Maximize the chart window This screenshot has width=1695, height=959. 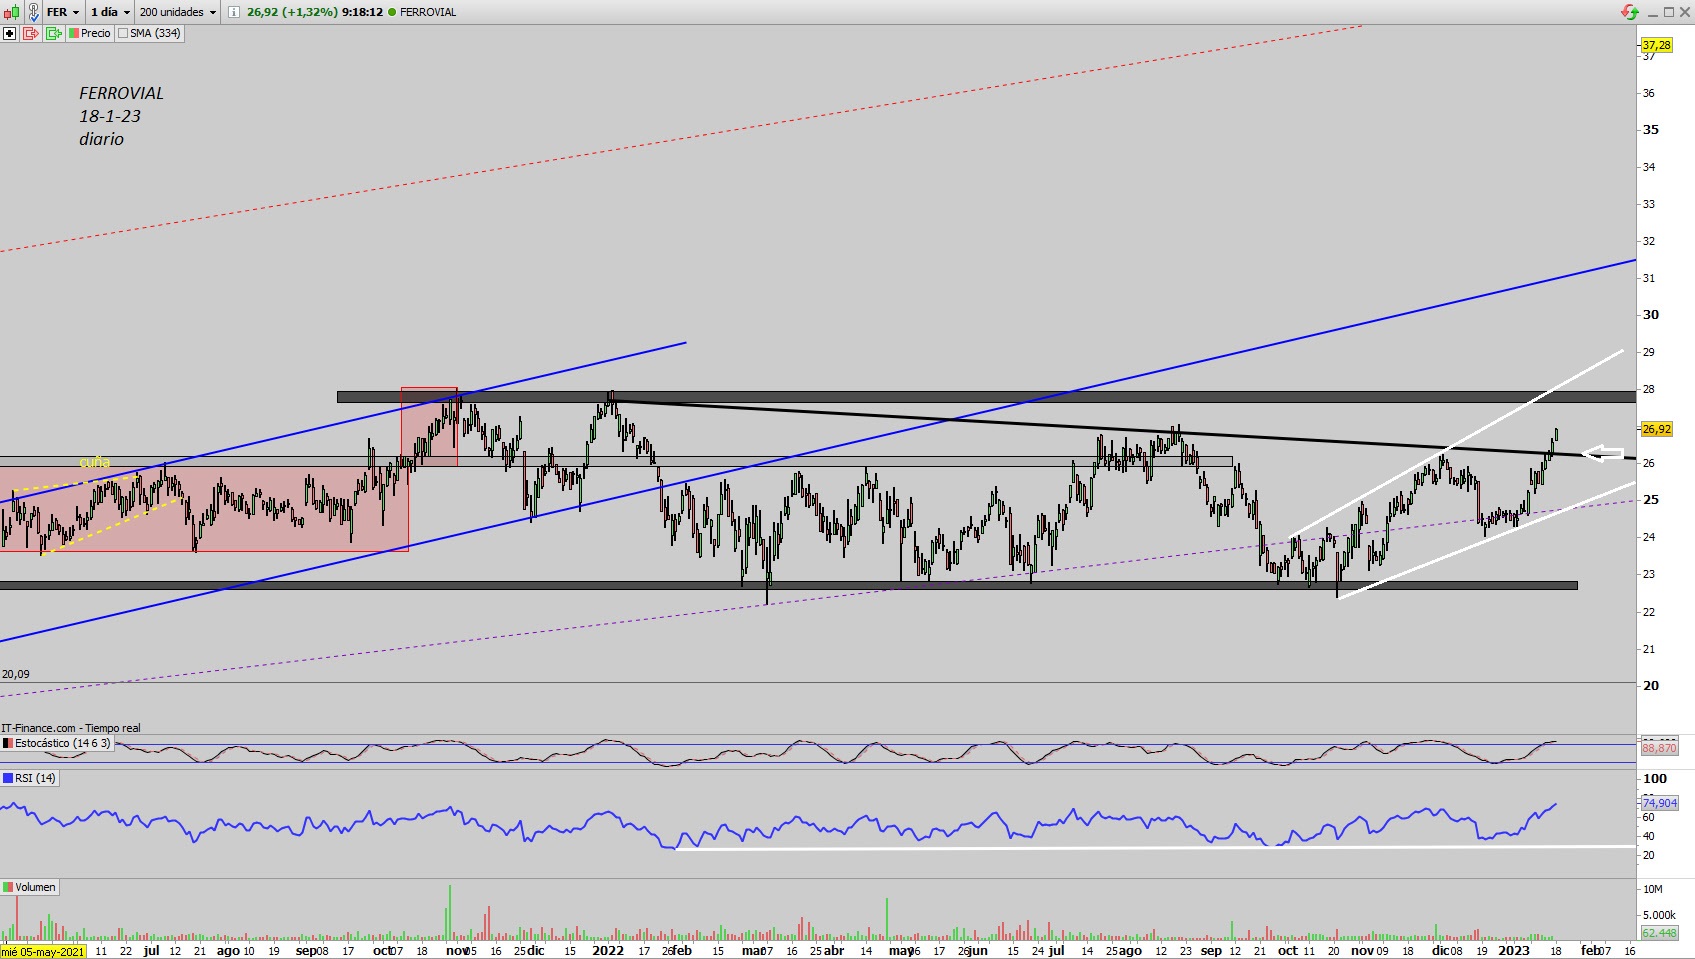tap(1669, 12)
